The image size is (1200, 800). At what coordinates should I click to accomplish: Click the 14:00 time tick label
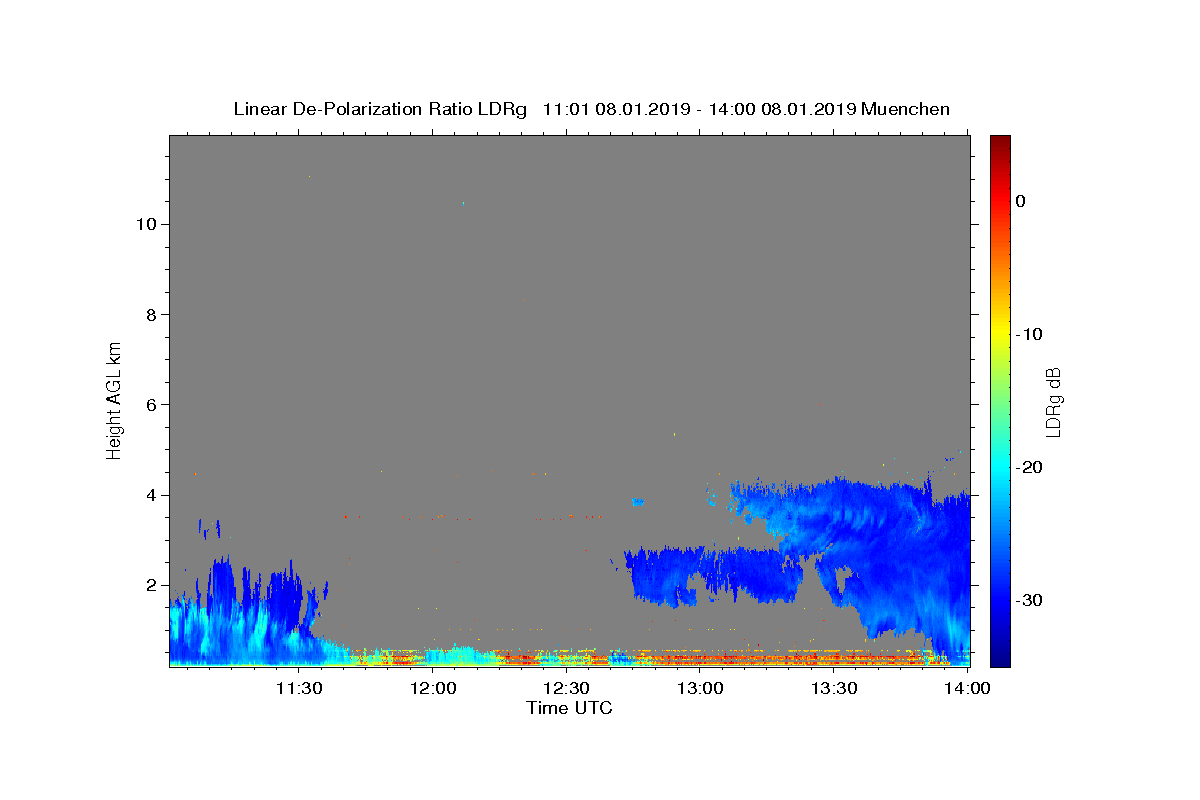click(967, 689)
